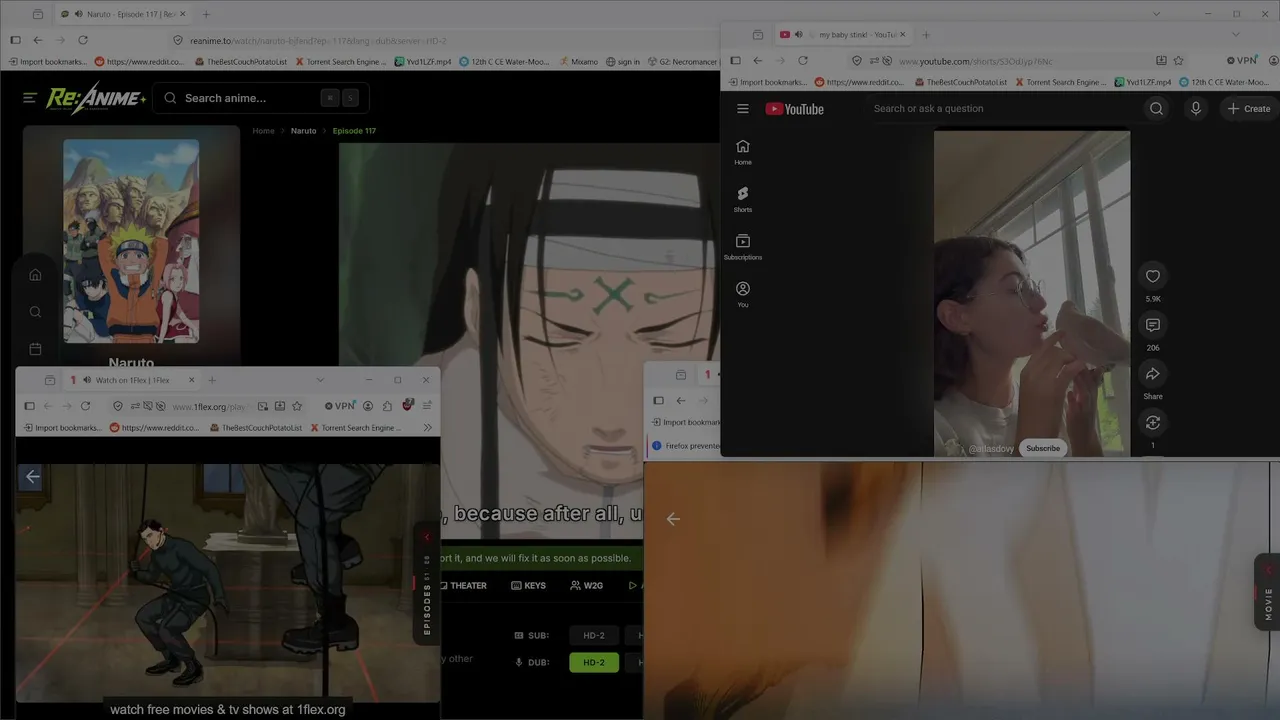The image size is (1280, 720).
Task: Open the Naruto poster thumbnail
Action: [x=131, y=241]
